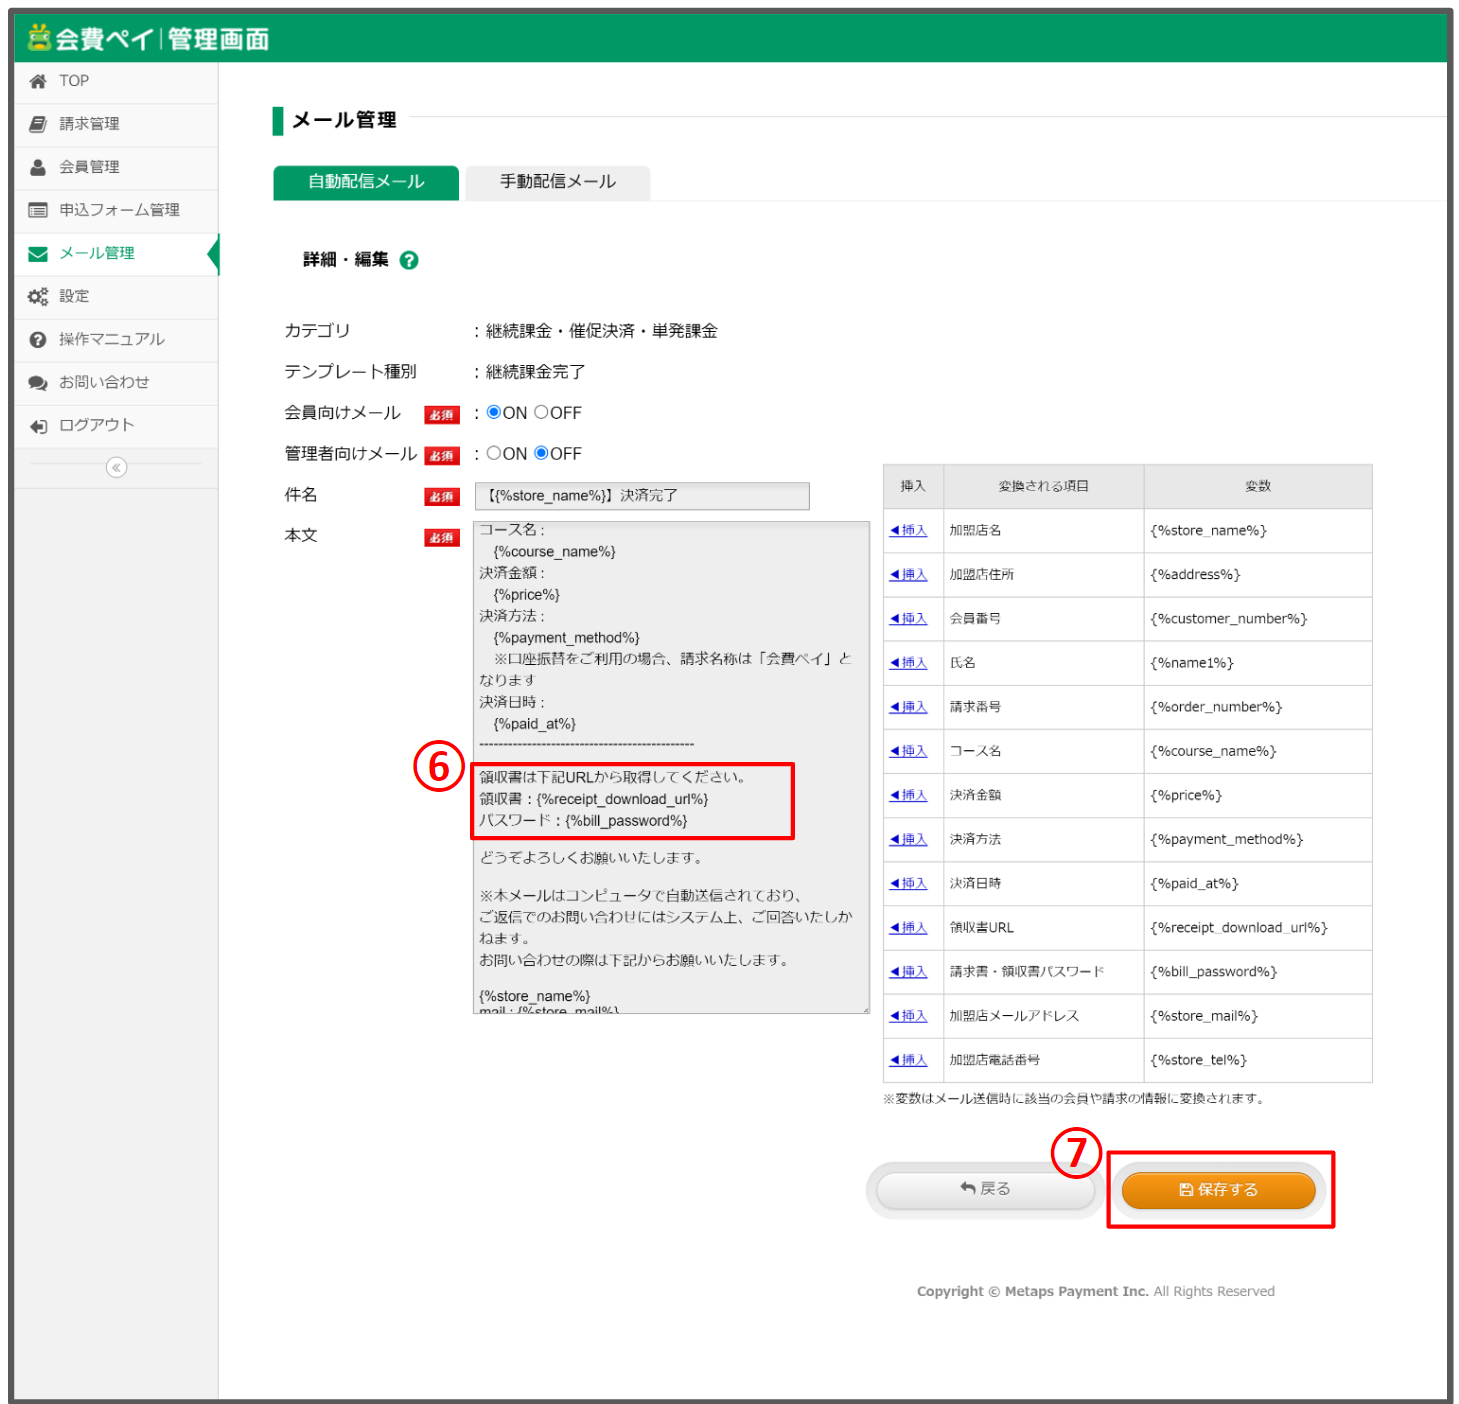Click the home icon beside TOP

click(x=38, y=81)
